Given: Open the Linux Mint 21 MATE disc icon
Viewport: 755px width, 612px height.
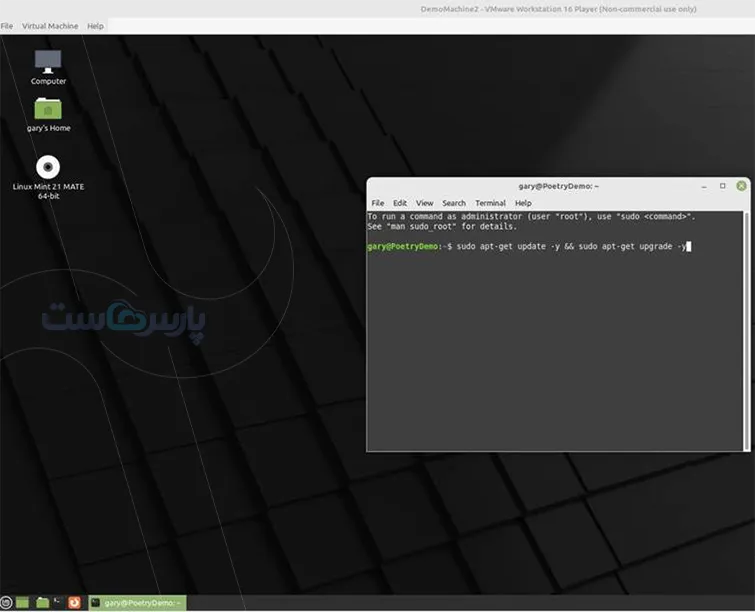Looking at the screenshot, I should pos(48,177).
